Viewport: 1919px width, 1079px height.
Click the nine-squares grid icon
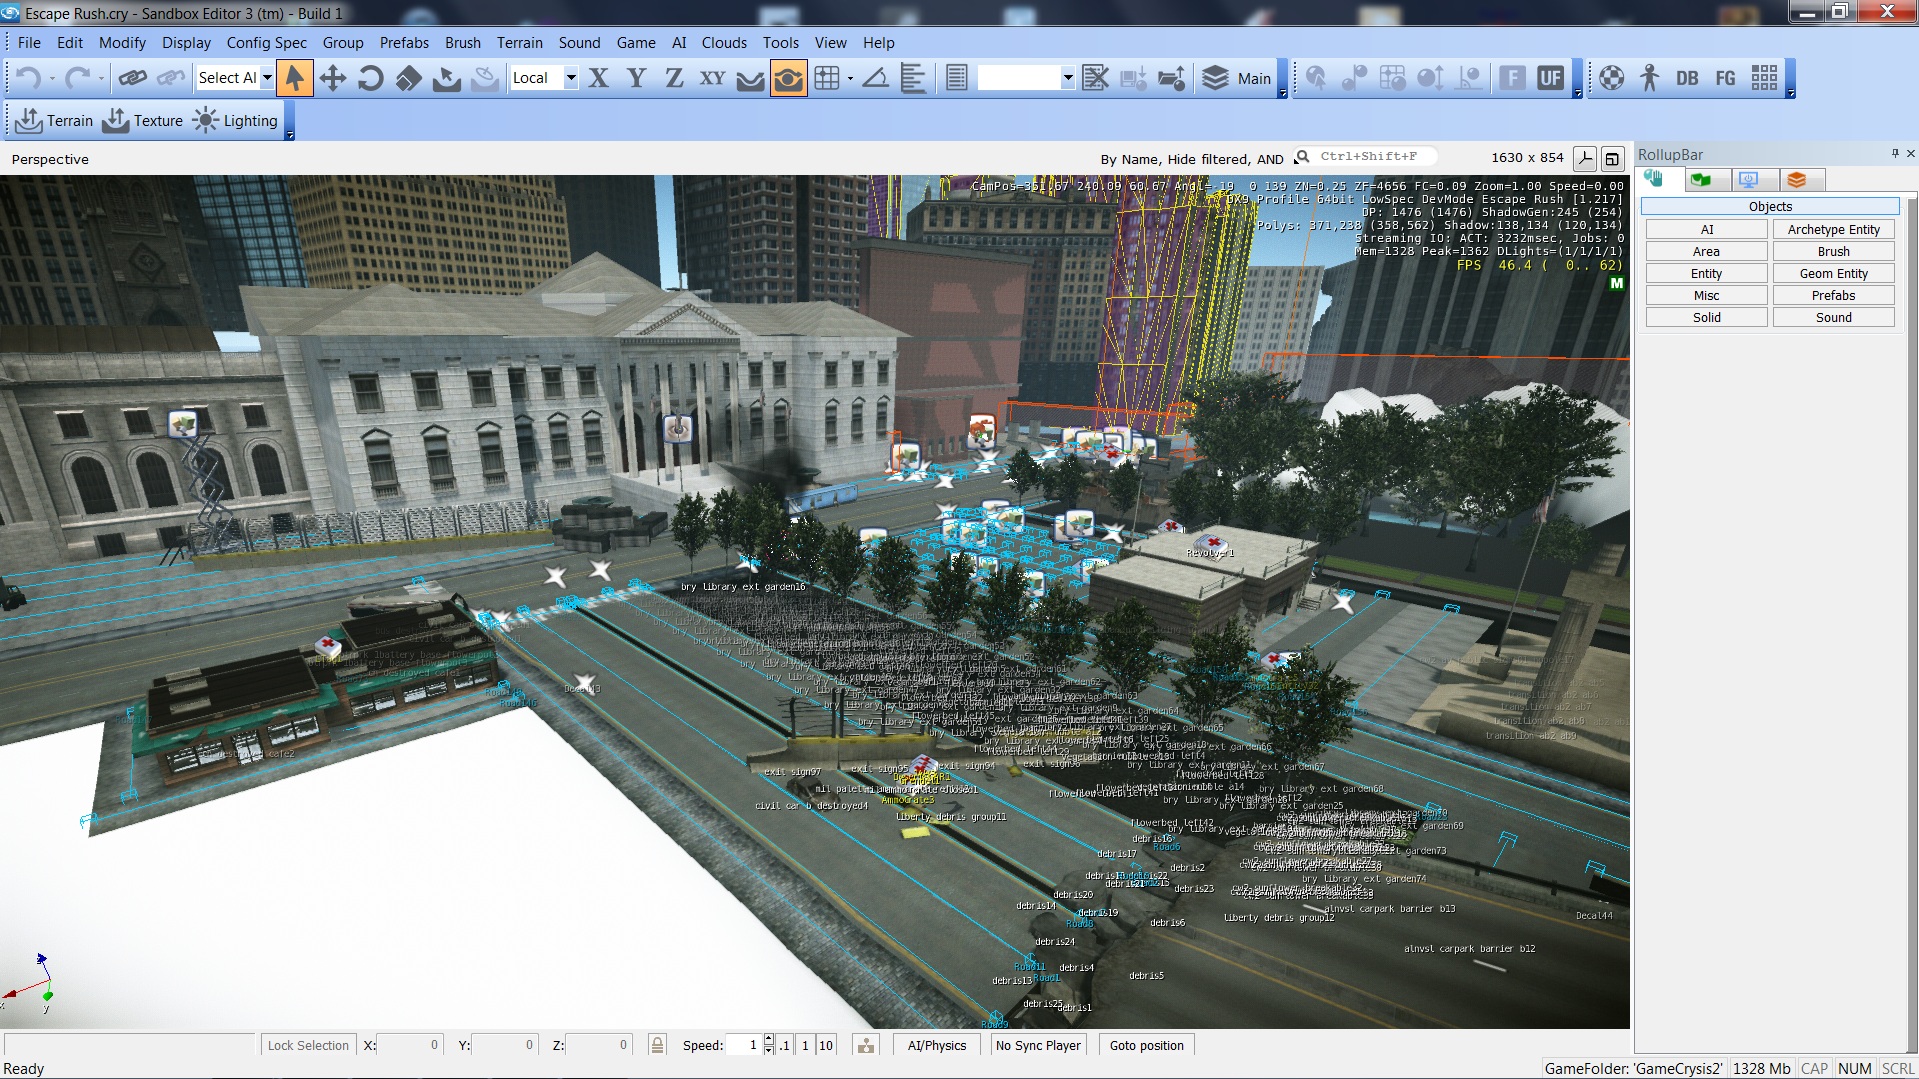coord(1764,78)
